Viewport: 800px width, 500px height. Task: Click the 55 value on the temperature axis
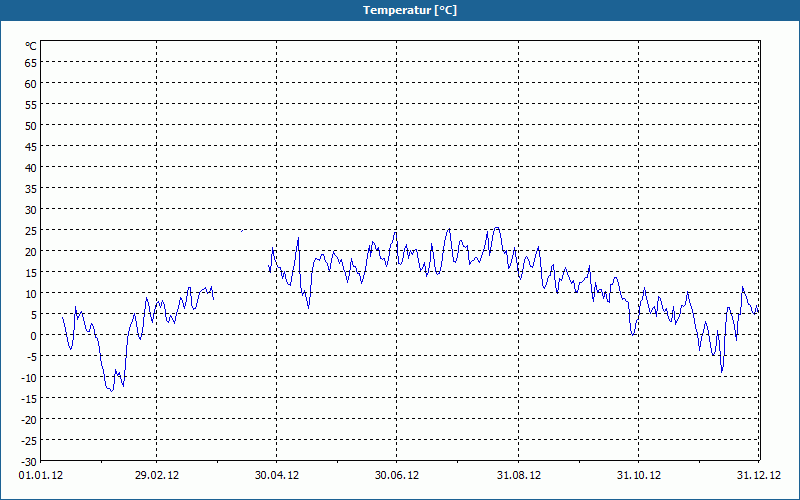(31, 105)
